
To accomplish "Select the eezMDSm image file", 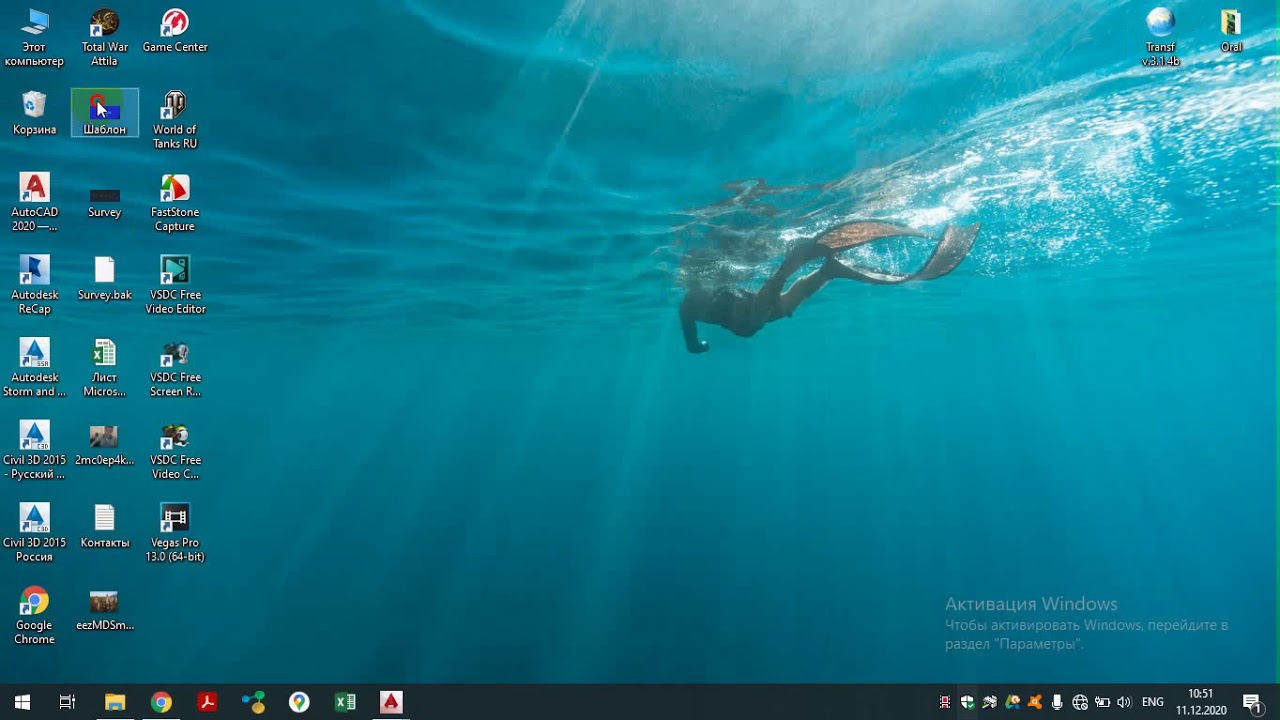I will pyautogui.click(x=104, y=609).
